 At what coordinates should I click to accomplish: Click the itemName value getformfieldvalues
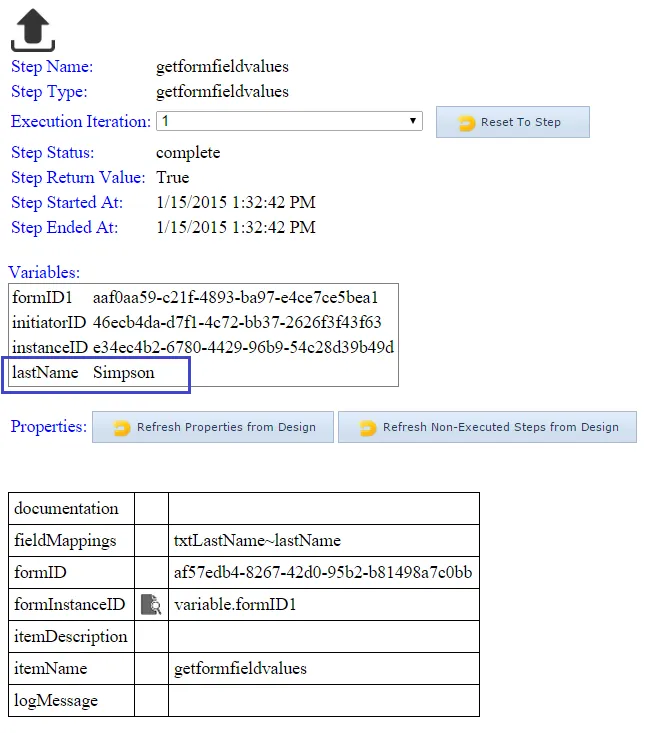coord(240,668)
